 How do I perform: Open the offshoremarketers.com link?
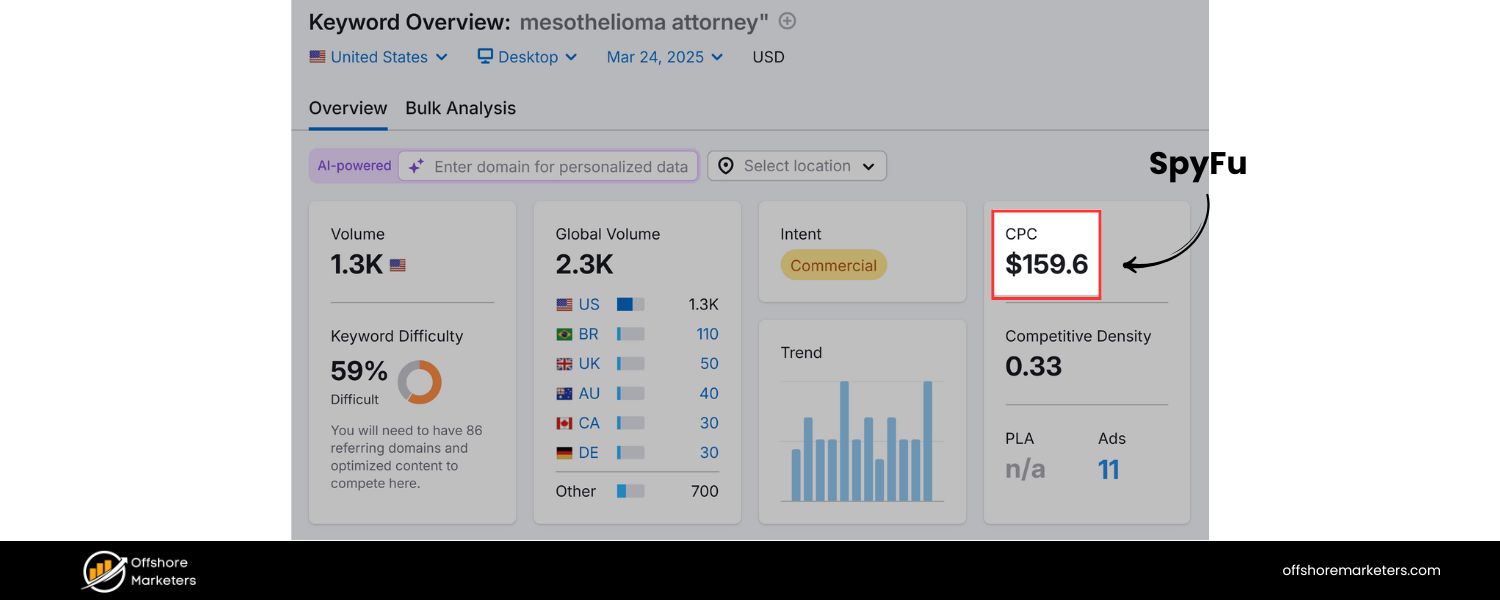pos(1361,570)
